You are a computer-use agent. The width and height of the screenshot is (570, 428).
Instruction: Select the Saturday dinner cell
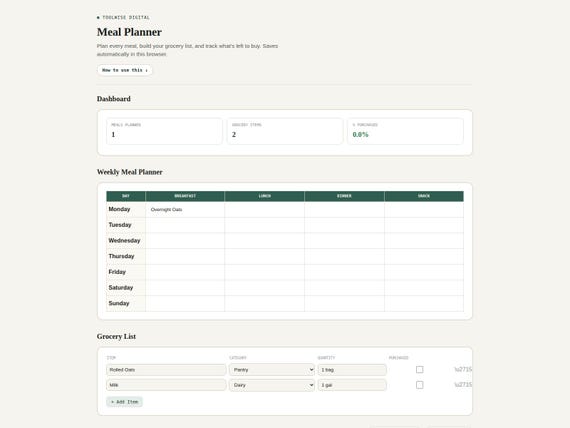click(344, 288)
